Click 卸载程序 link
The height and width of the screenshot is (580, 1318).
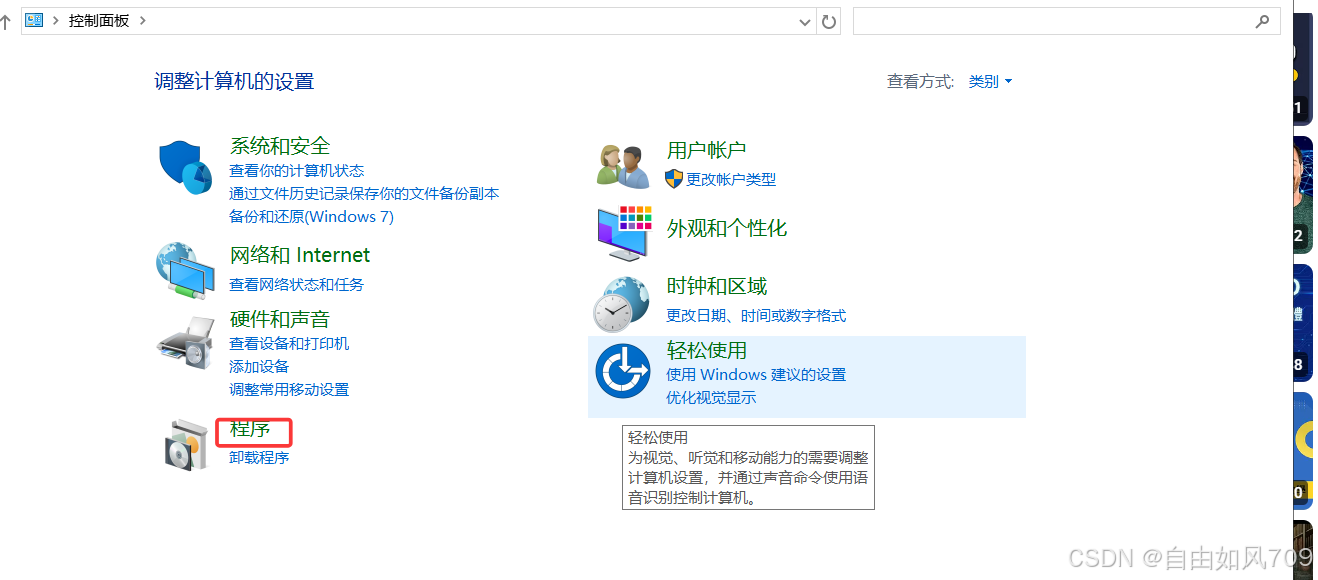(259, 458)
